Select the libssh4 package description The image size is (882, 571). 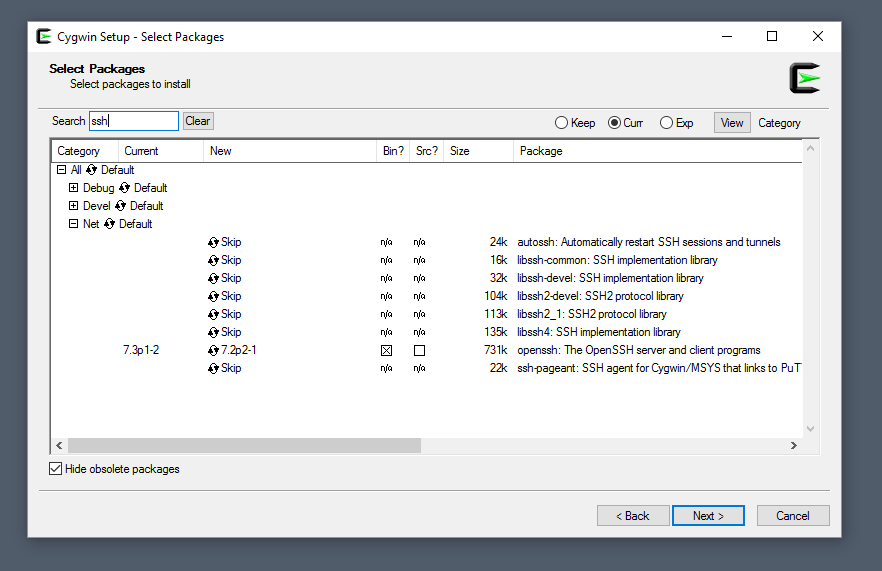point(598,332)
